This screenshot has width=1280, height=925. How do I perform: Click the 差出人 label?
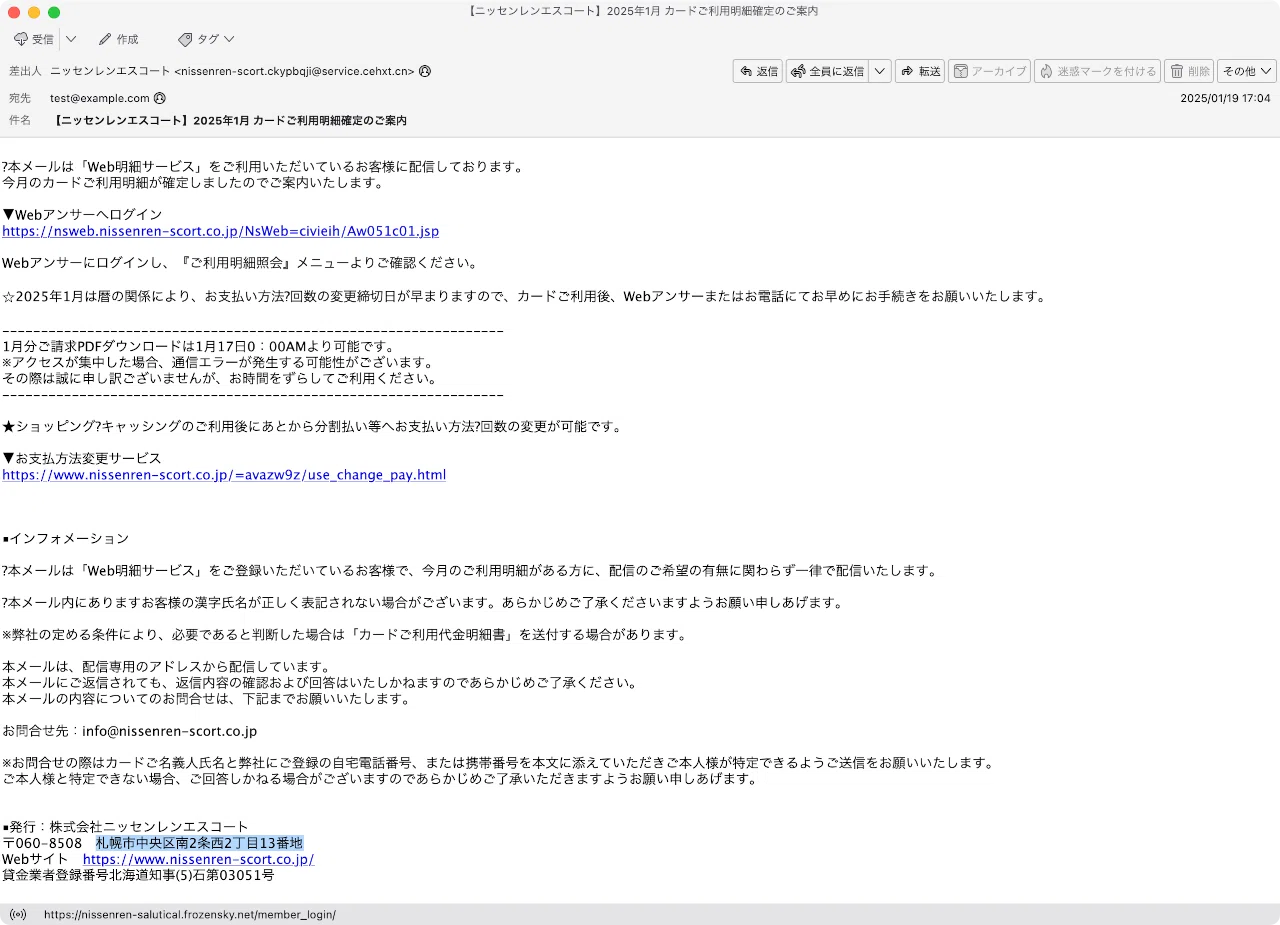pos(25,71)
